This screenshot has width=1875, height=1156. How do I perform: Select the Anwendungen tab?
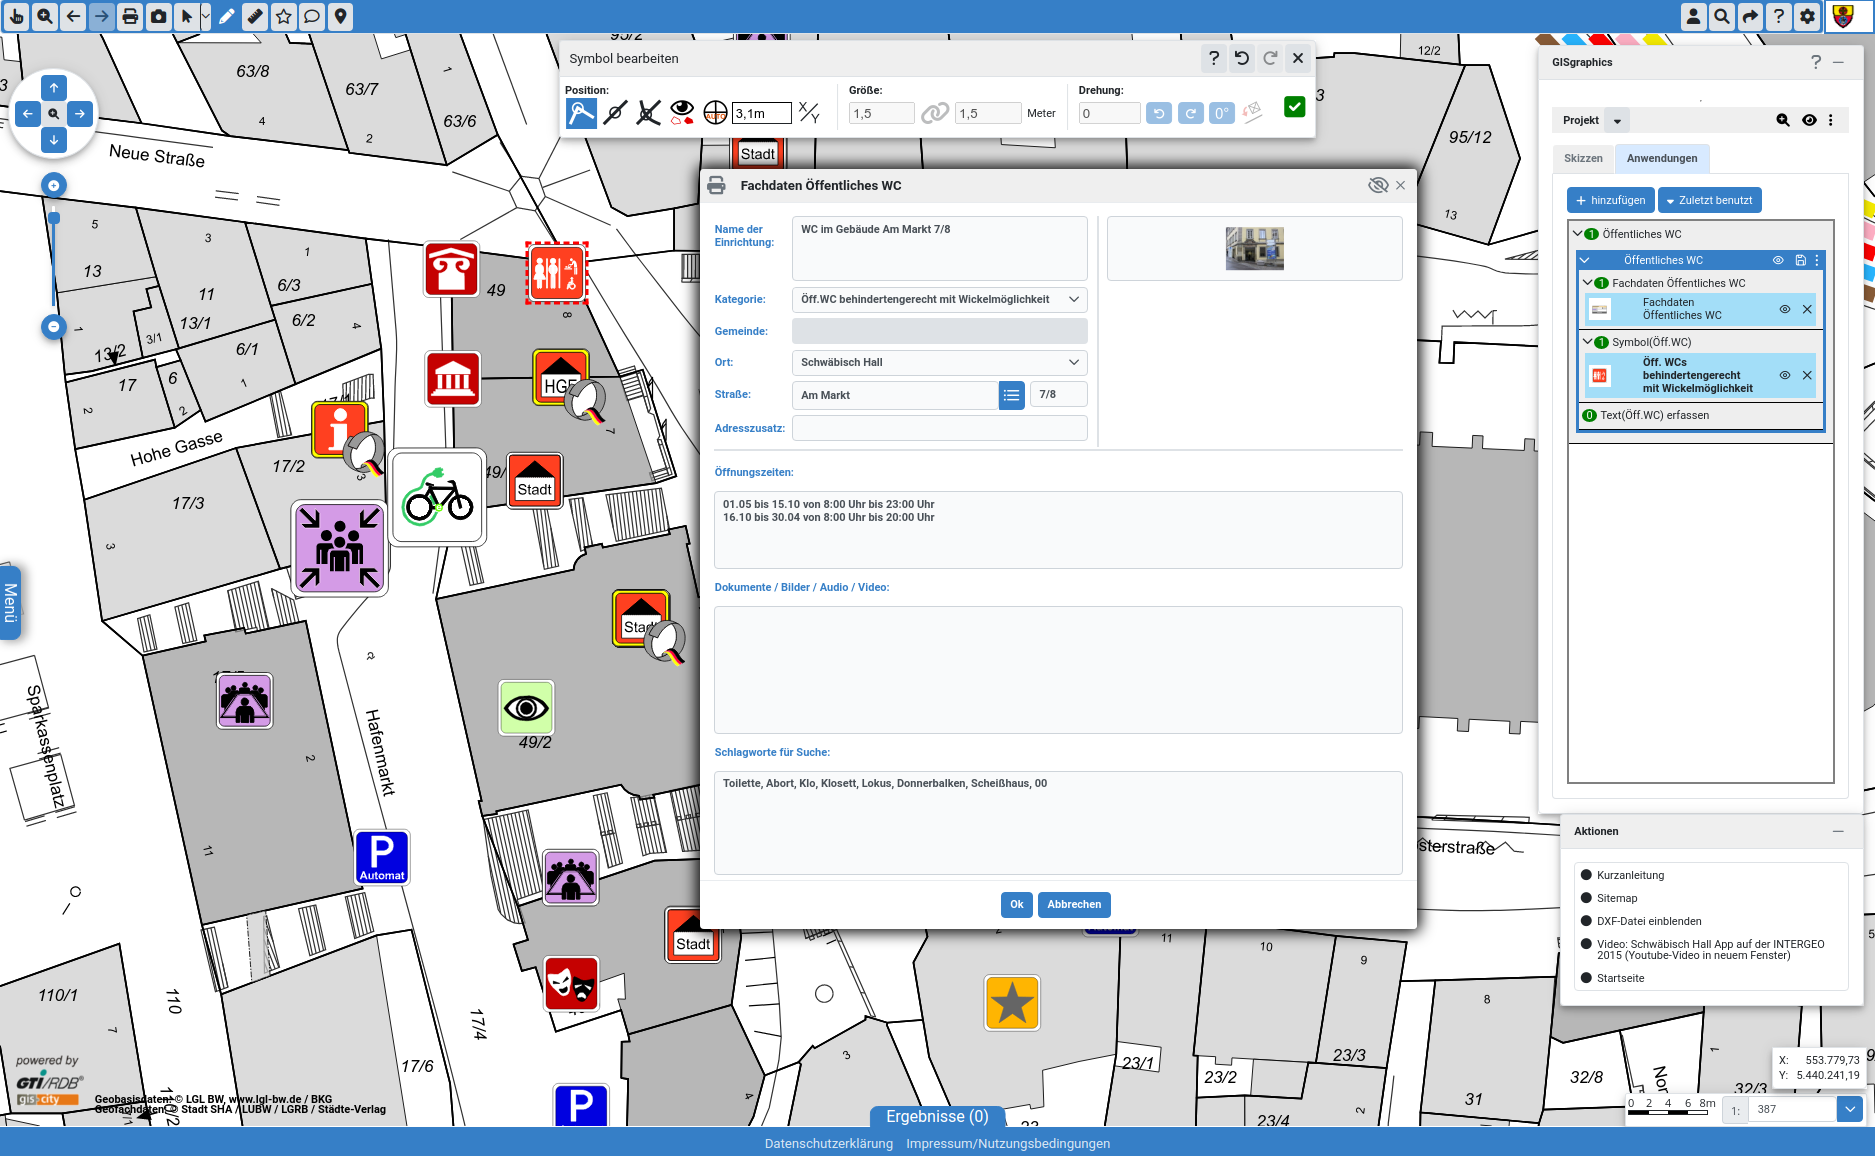click(x=1661, y=158)
